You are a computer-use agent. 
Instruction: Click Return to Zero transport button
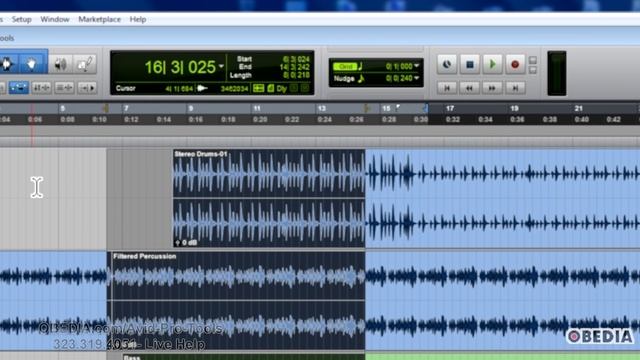447,88
